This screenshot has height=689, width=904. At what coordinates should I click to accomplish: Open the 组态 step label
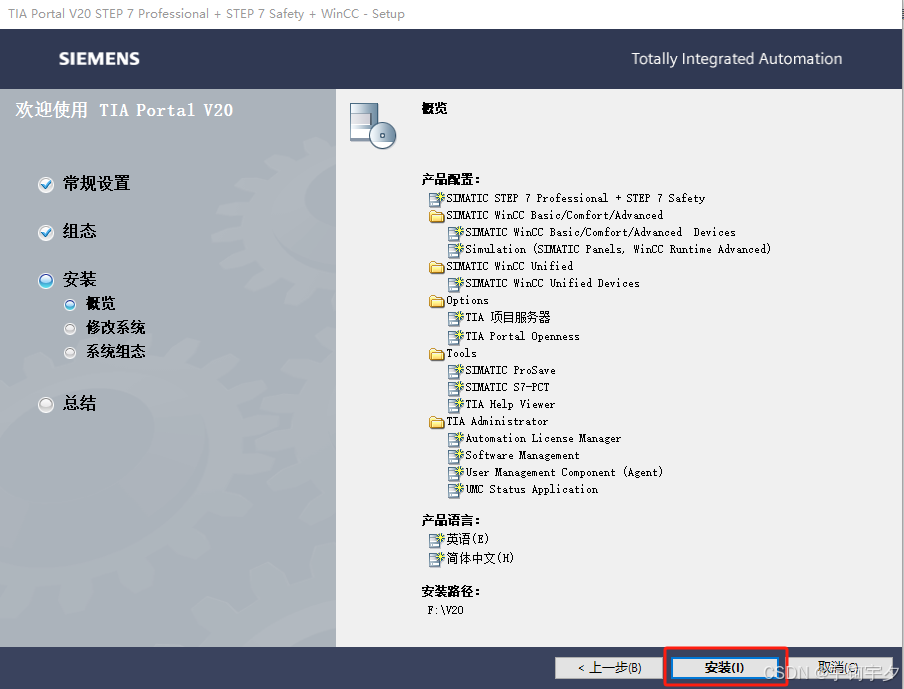(x=80, y=231)
